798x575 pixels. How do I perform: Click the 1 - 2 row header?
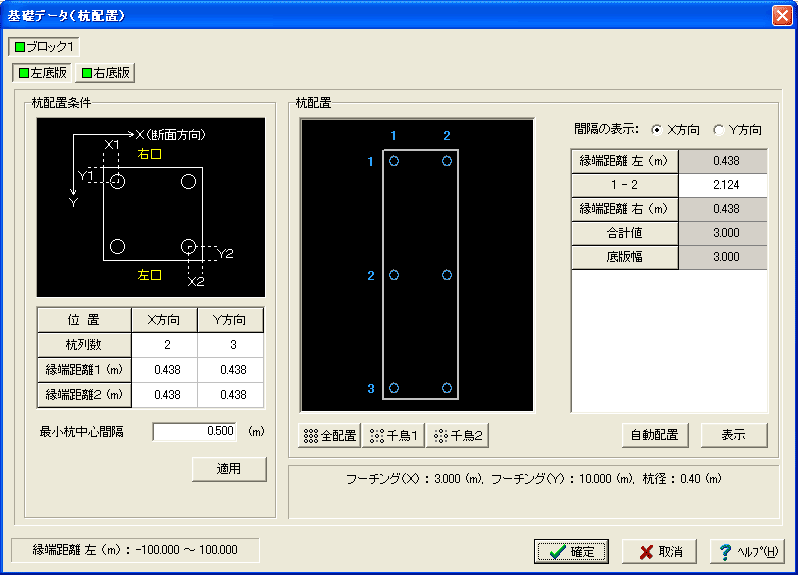pos(625,185)
